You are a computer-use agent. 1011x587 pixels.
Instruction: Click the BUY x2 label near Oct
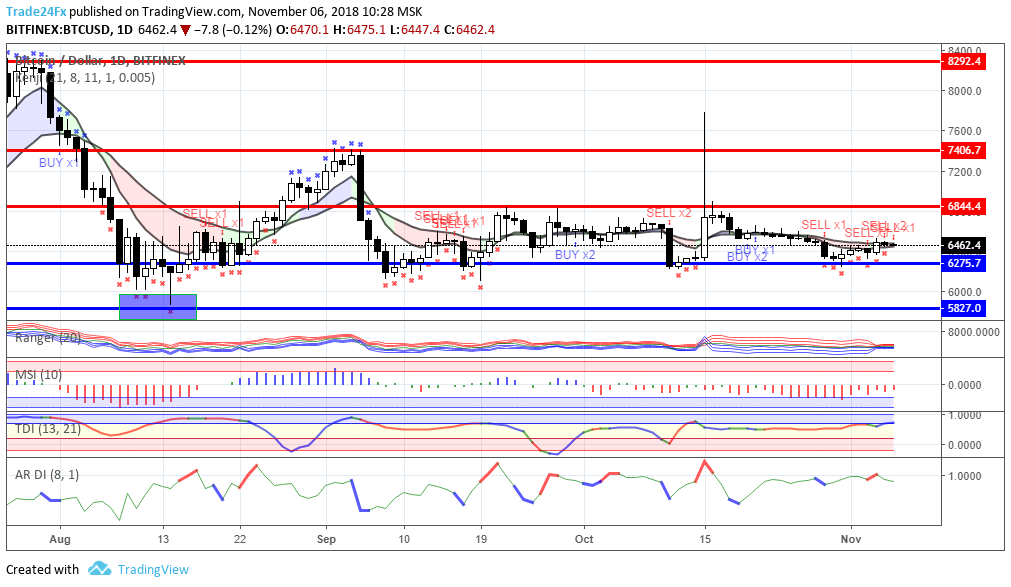[575, 255]
